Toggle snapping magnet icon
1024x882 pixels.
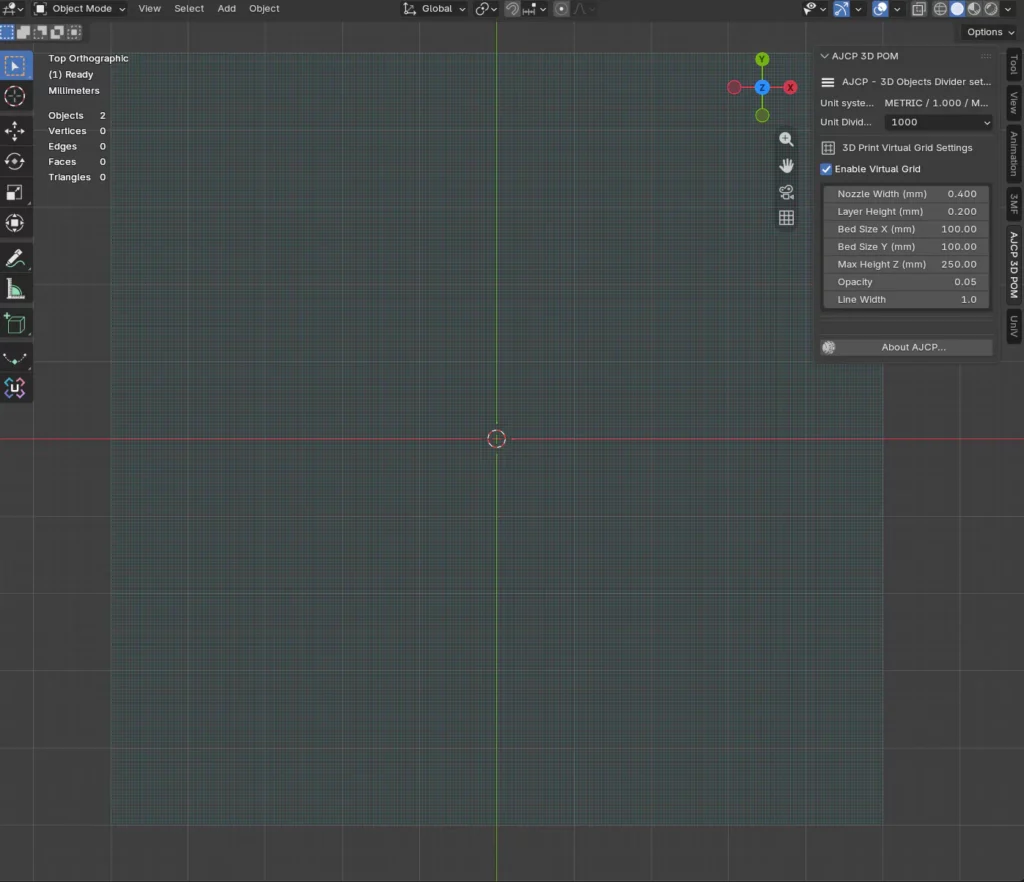click(x=513, y=8)
